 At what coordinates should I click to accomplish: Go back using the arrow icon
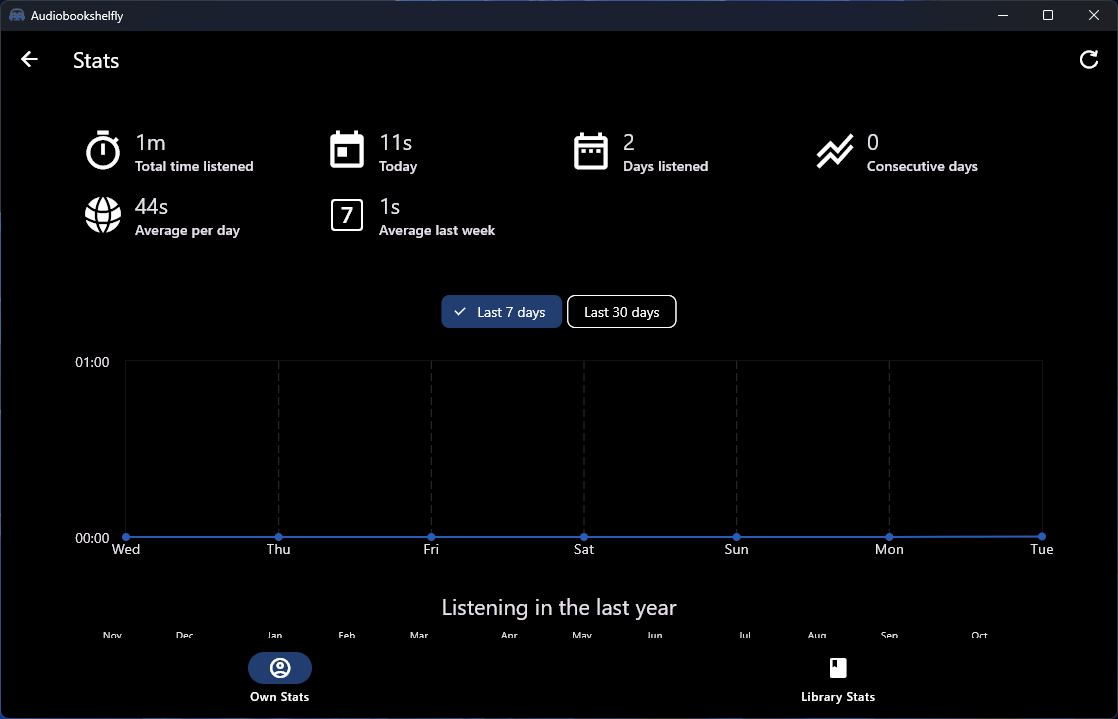[29, 59]
